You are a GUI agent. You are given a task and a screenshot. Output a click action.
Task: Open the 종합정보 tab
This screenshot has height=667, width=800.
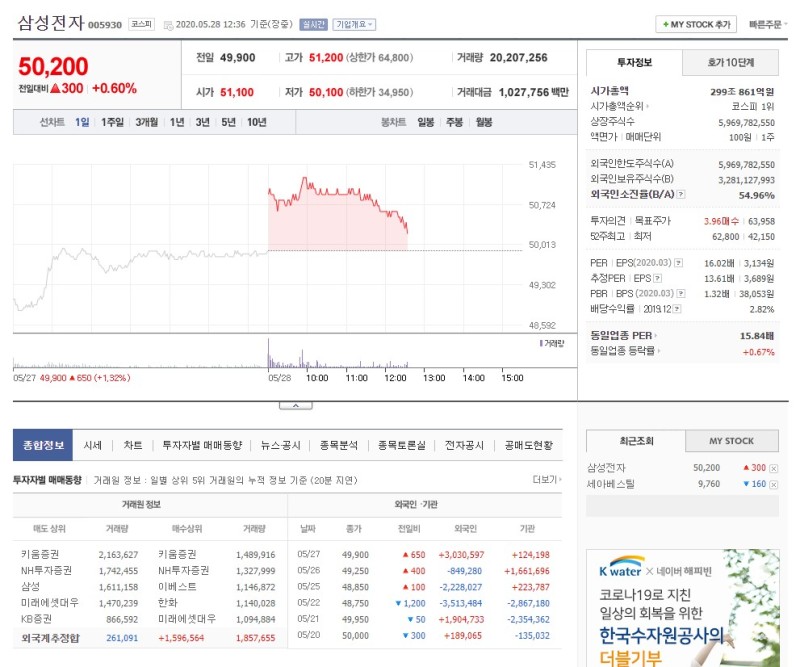[x=43, y=446]
